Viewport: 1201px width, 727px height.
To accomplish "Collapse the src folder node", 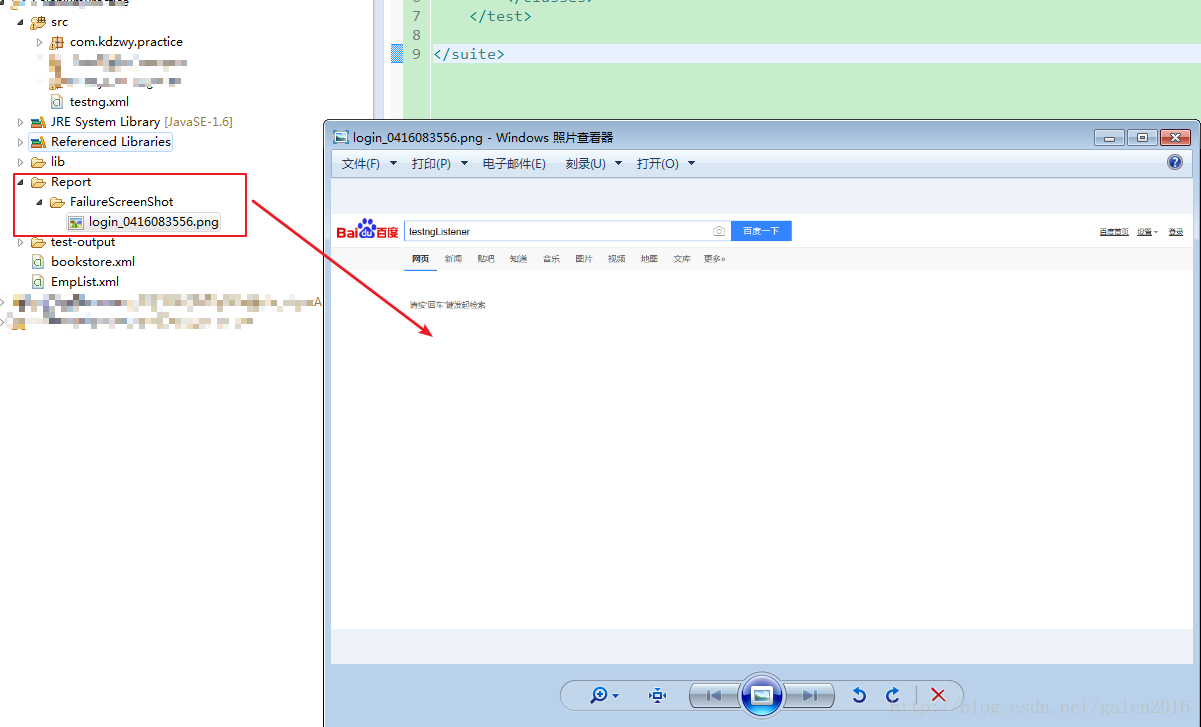I will click(20, 22).
